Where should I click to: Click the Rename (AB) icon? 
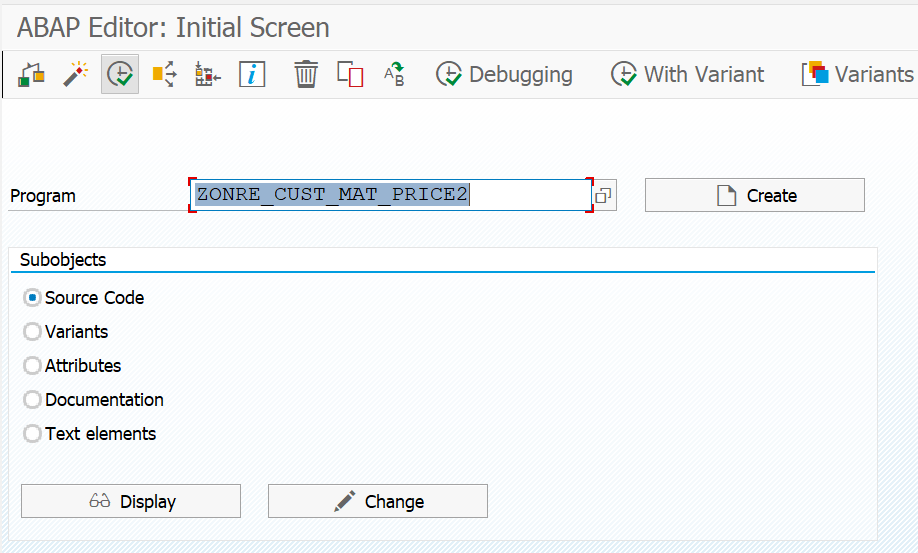[394, 75]
